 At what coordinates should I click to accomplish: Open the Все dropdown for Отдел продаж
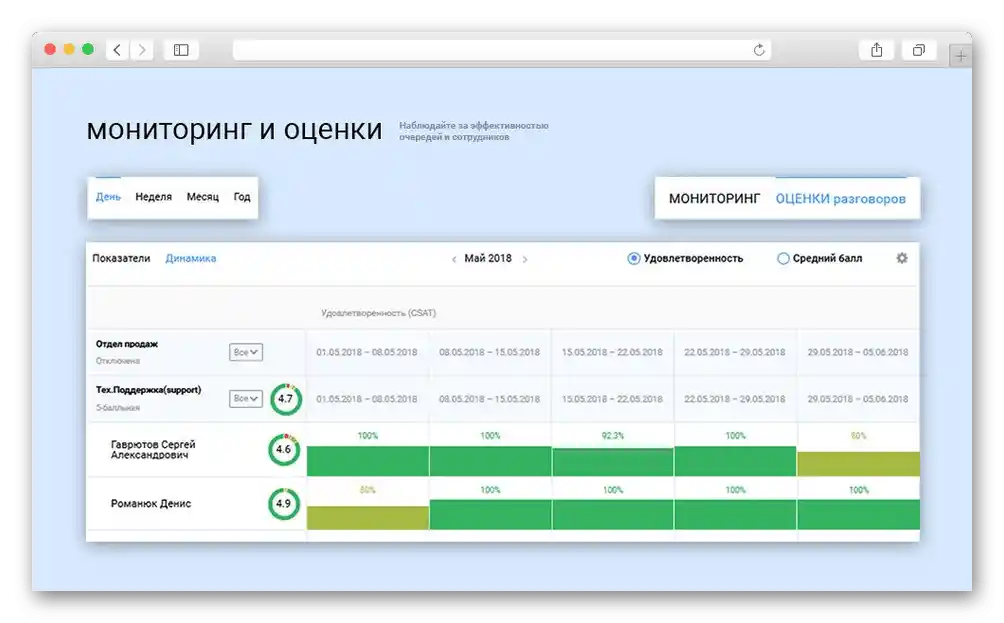(x=246, y=351)
